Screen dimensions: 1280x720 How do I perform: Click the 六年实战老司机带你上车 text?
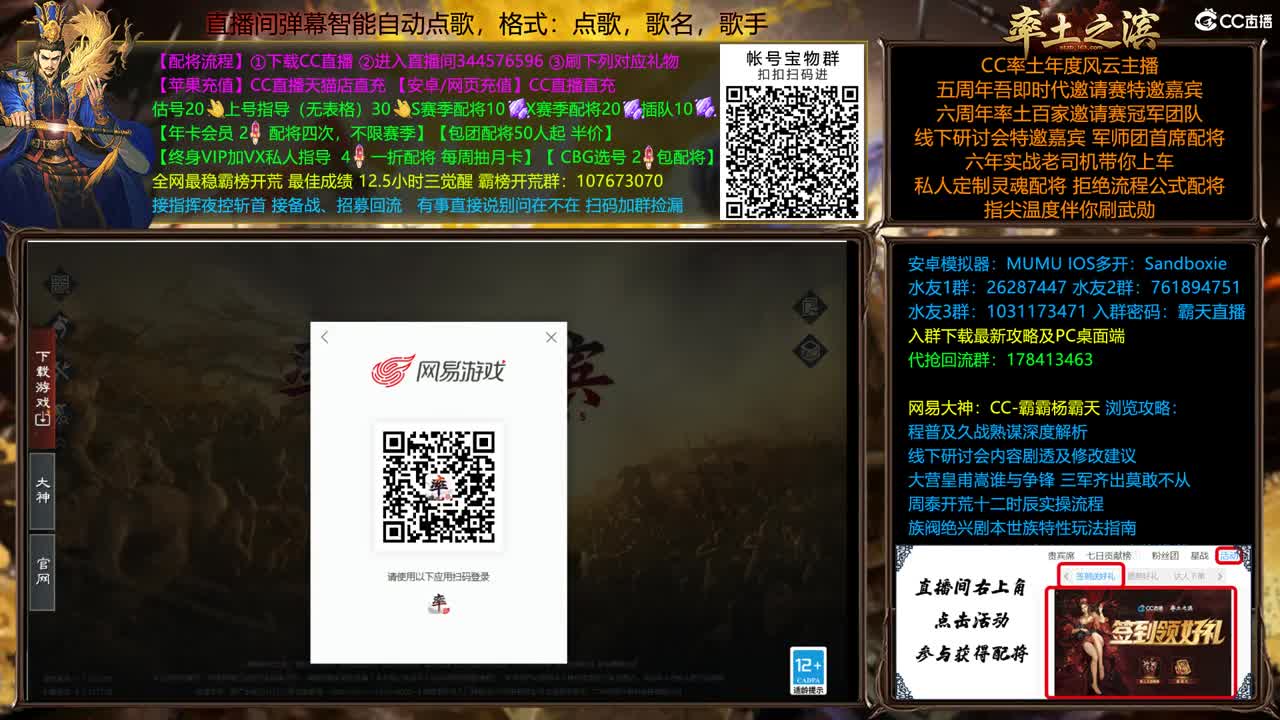tap(1069, 162)
